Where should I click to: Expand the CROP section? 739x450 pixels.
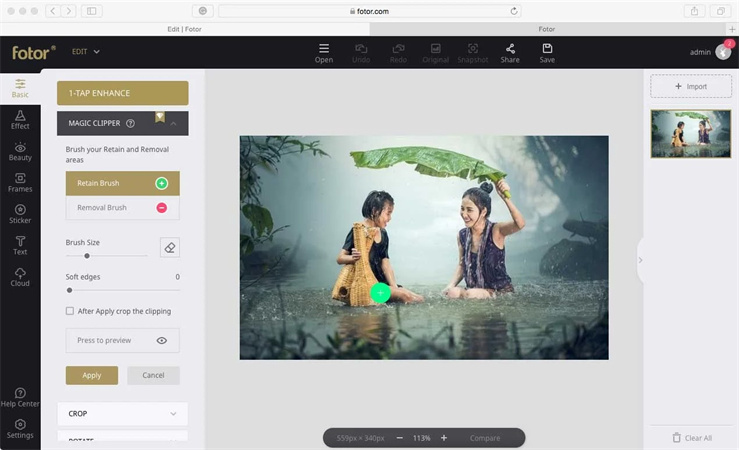coord(122,413)
